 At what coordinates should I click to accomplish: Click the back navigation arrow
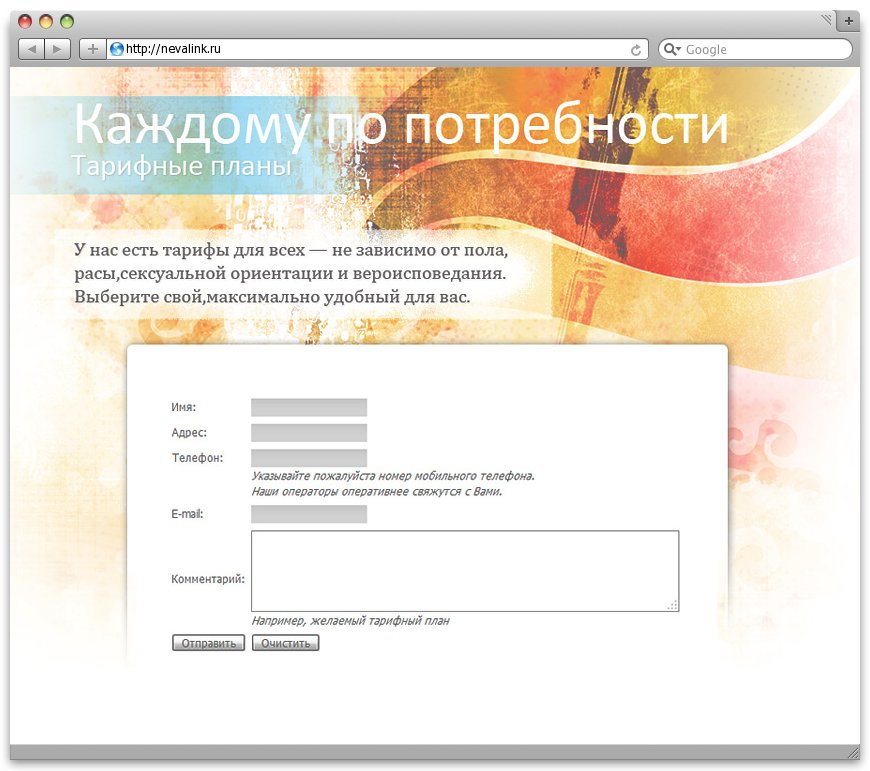pyautogui.click(x=31, y=47)
